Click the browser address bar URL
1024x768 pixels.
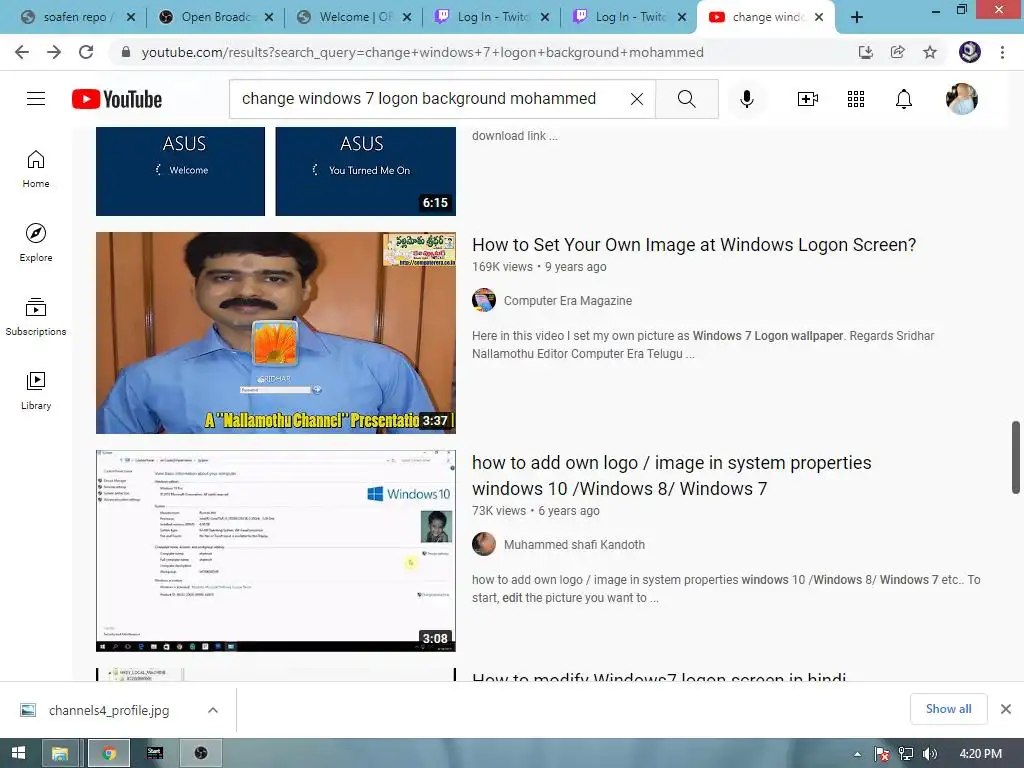point(423,52)
